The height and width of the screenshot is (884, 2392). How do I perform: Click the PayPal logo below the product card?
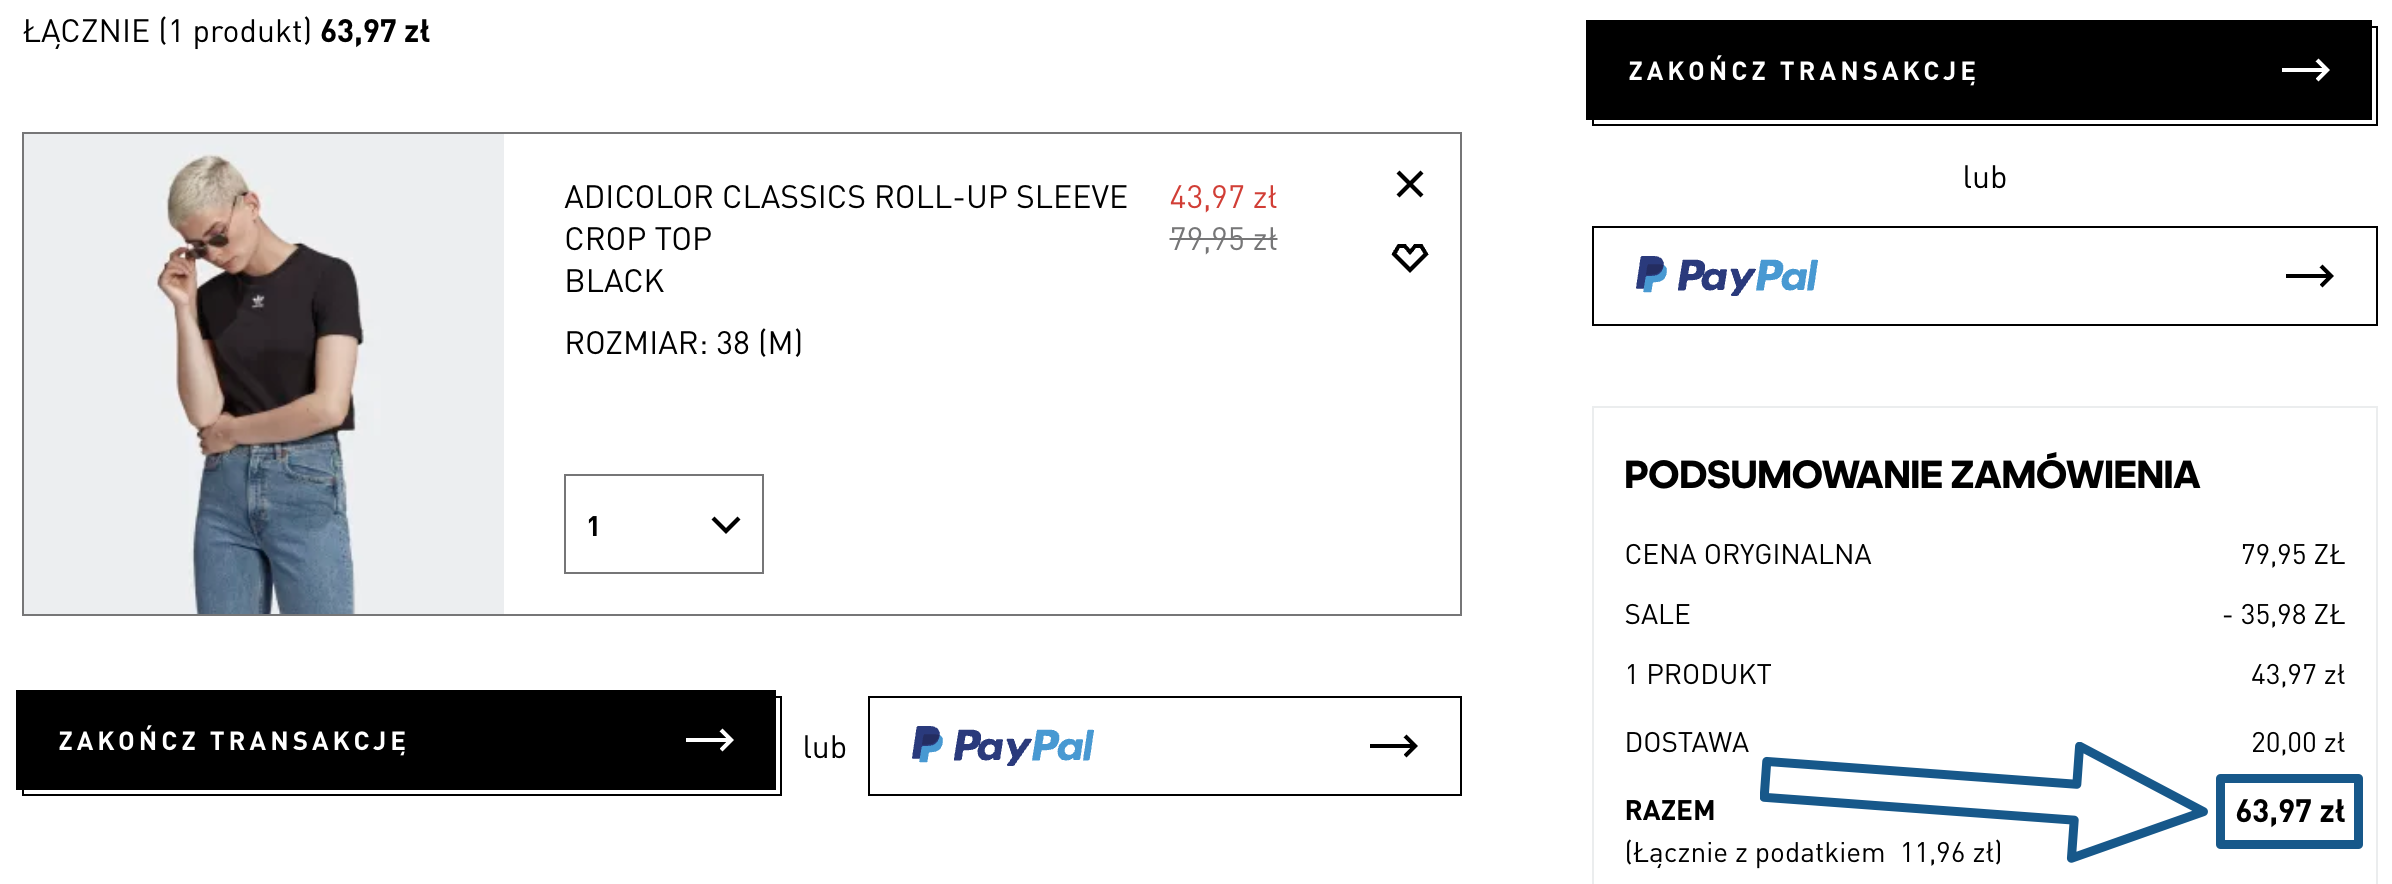pyautogui.click(x=1003, y=745)
